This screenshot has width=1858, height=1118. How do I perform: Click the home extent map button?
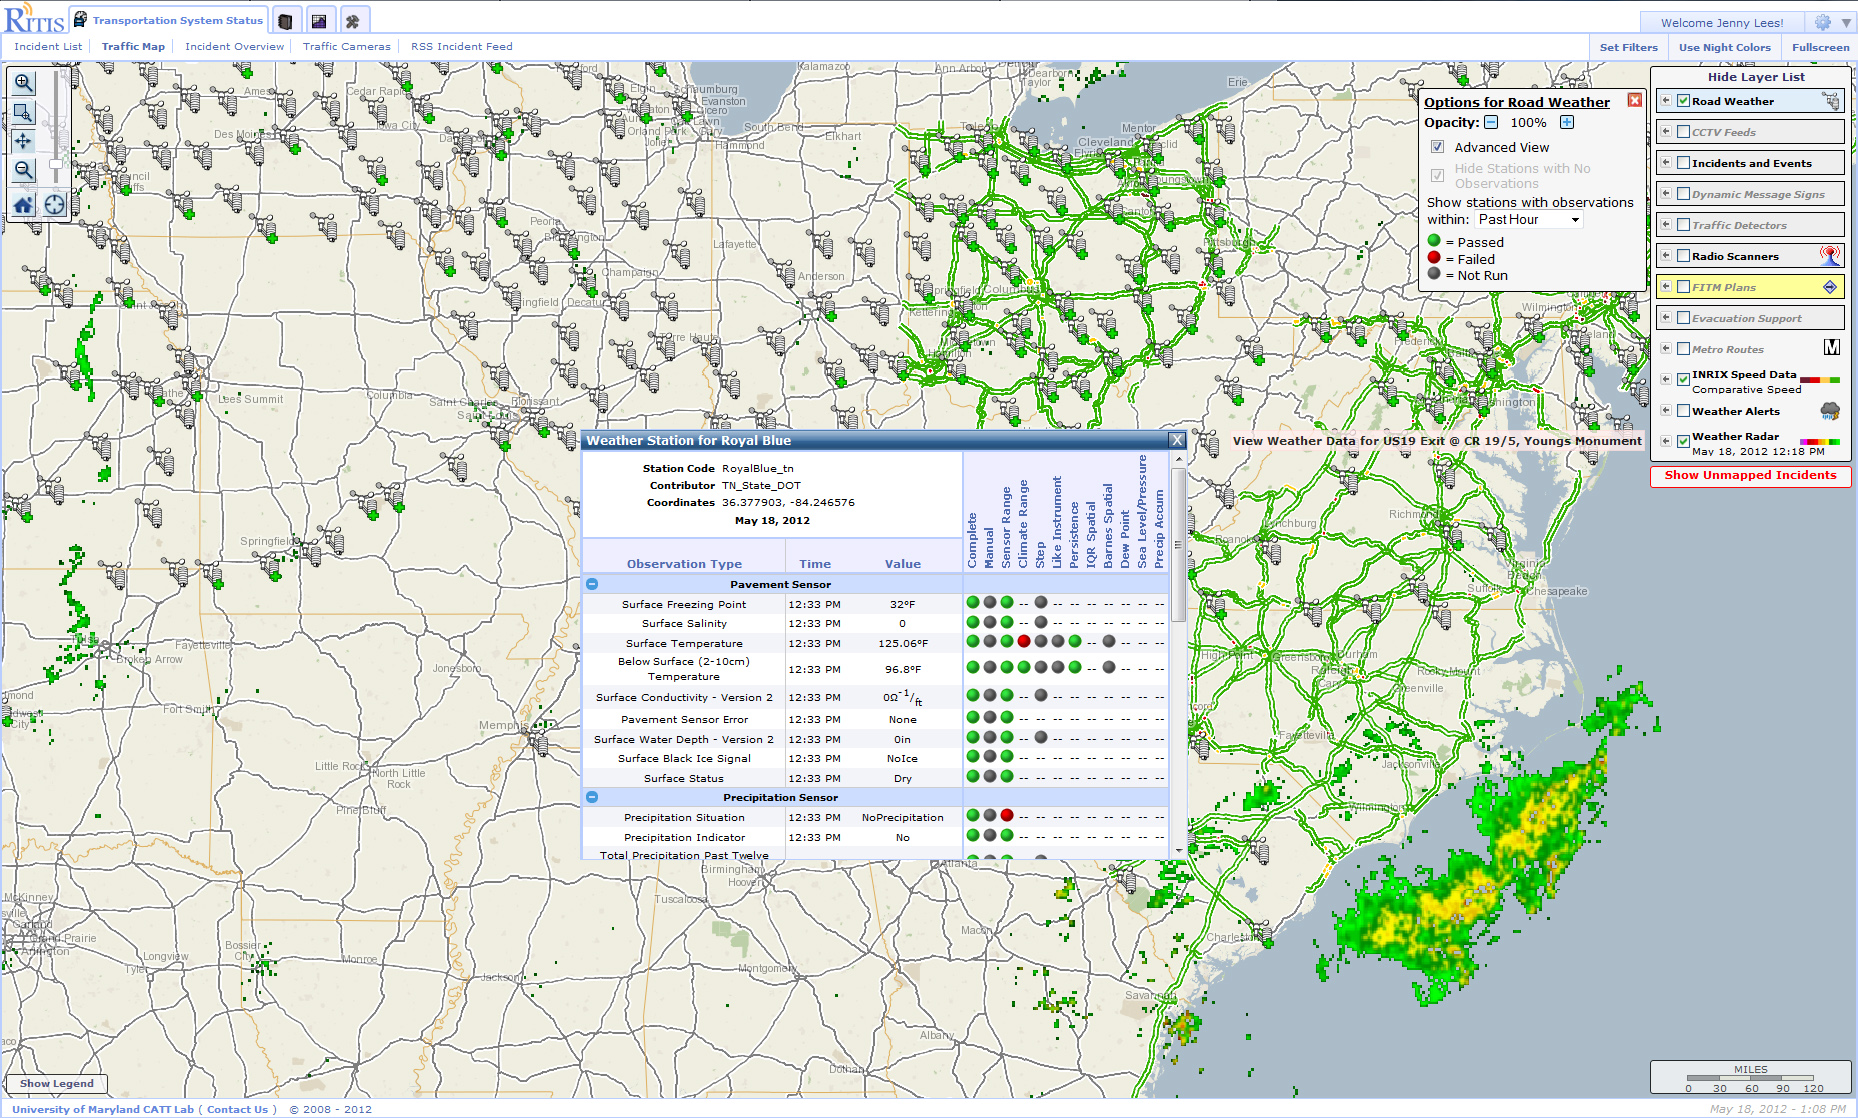click(x=23, y=205)
